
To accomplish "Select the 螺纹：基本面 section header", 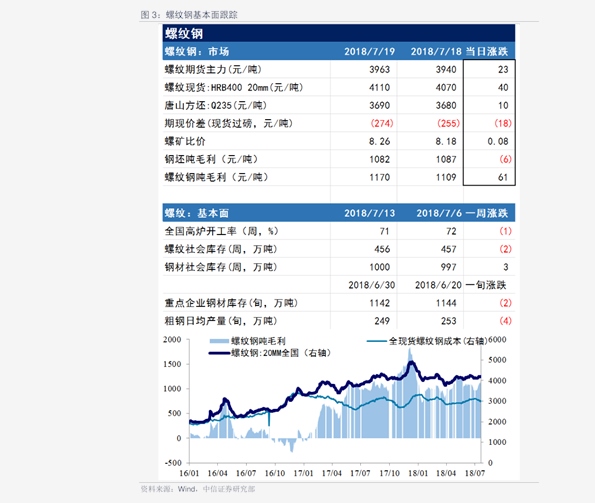I will [197, 213].
